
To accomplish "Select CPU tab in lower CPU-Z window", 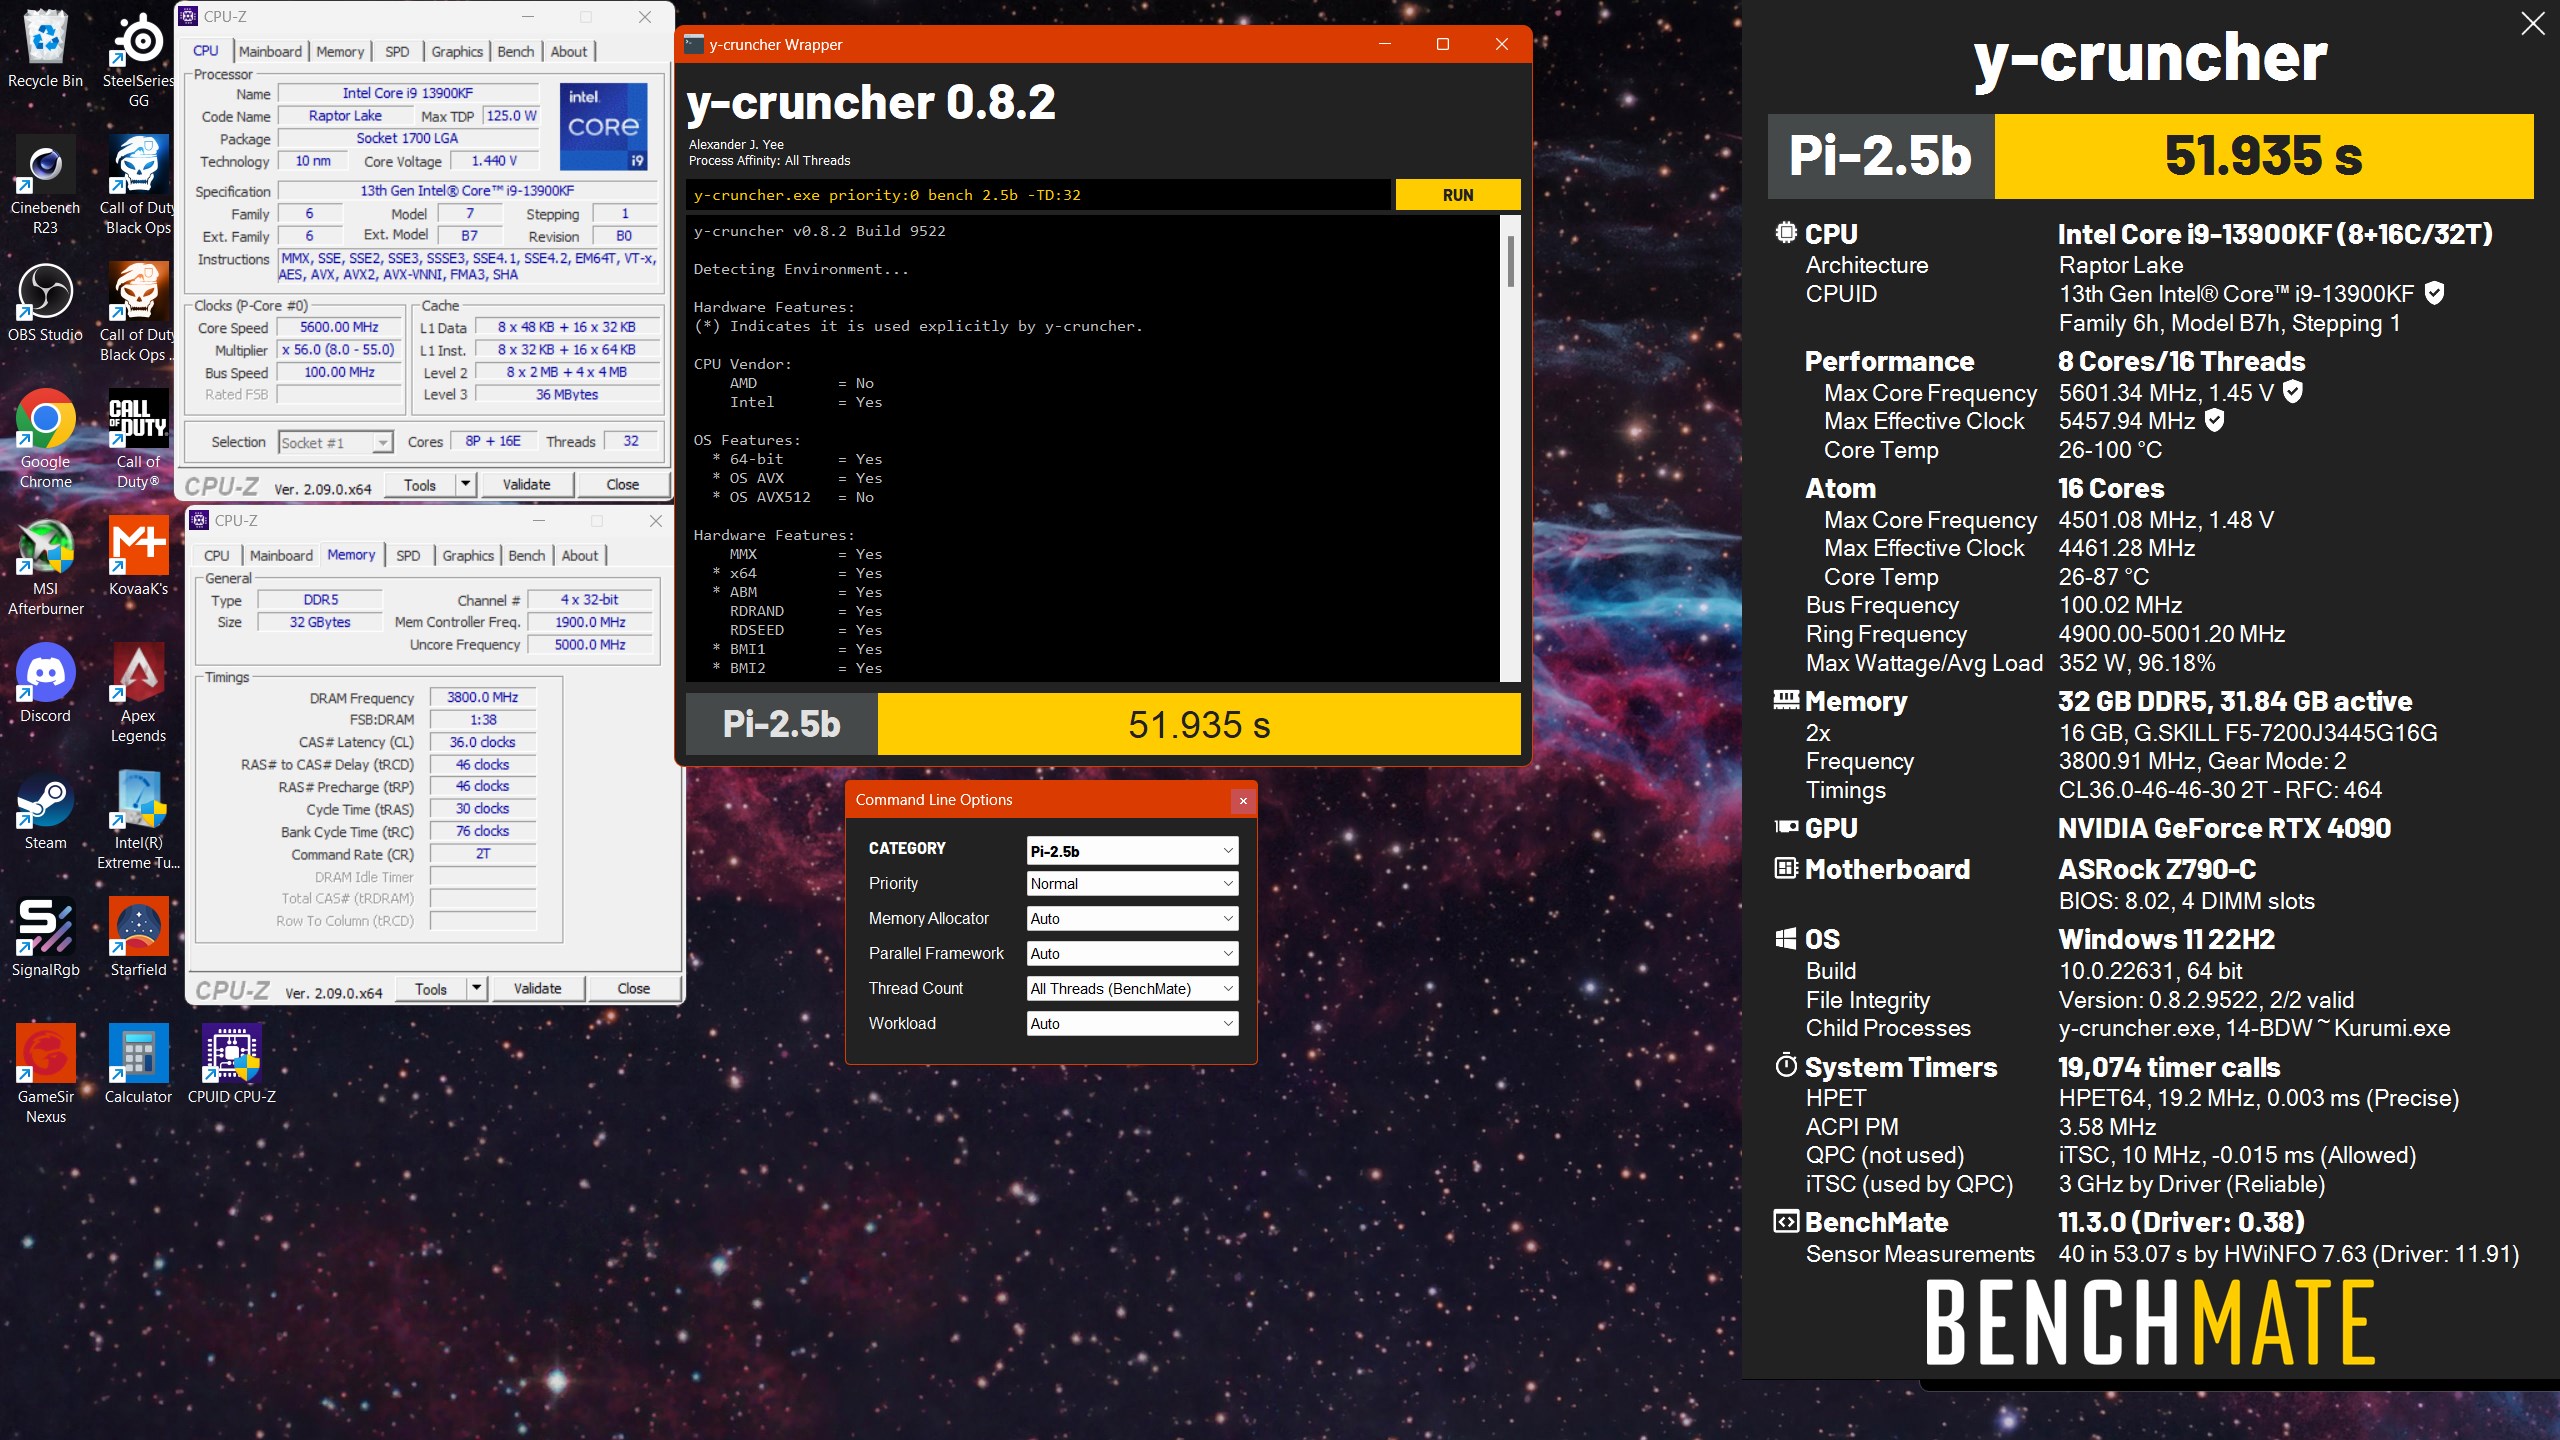I will [x=216, y=556].
